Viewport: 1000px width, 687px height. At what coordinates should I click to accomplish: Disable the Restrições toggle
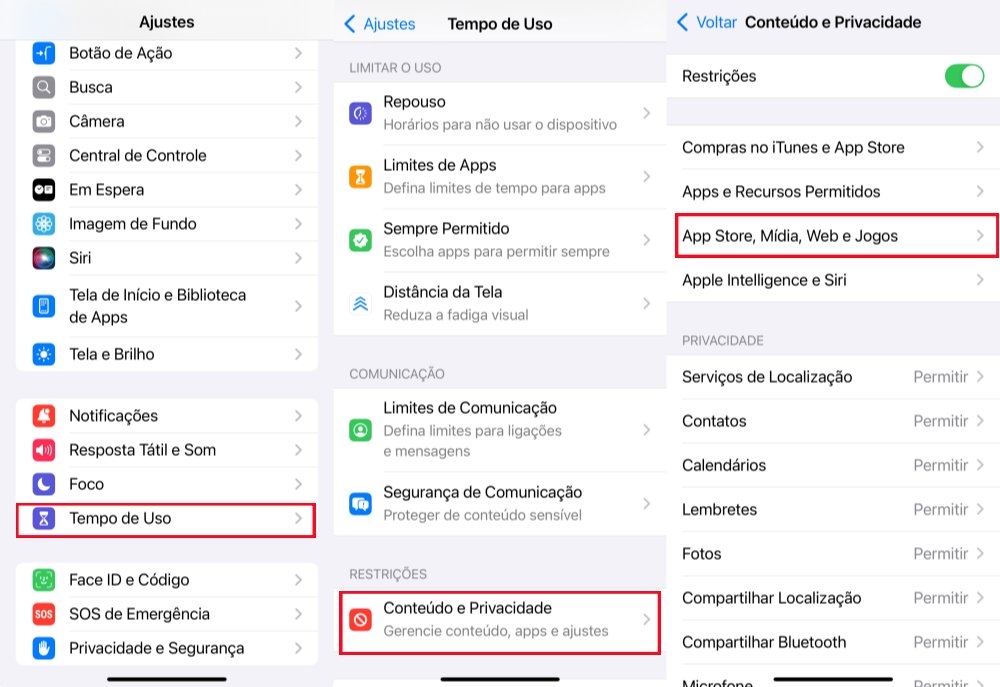coord(963,76)
